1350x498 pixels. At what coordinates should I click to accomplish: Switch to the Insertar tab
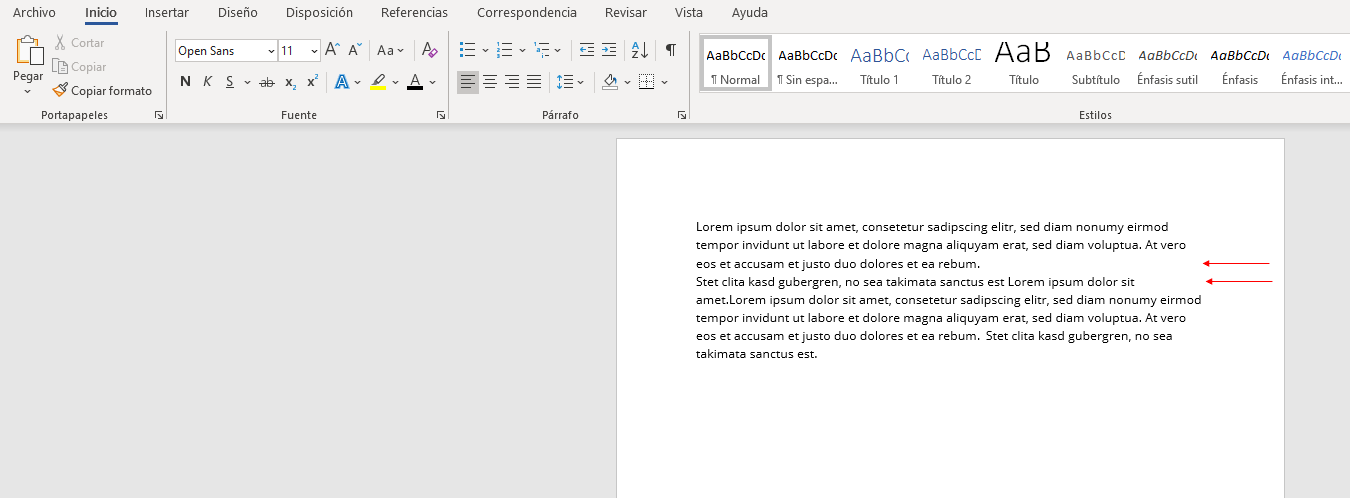(166, 13)
